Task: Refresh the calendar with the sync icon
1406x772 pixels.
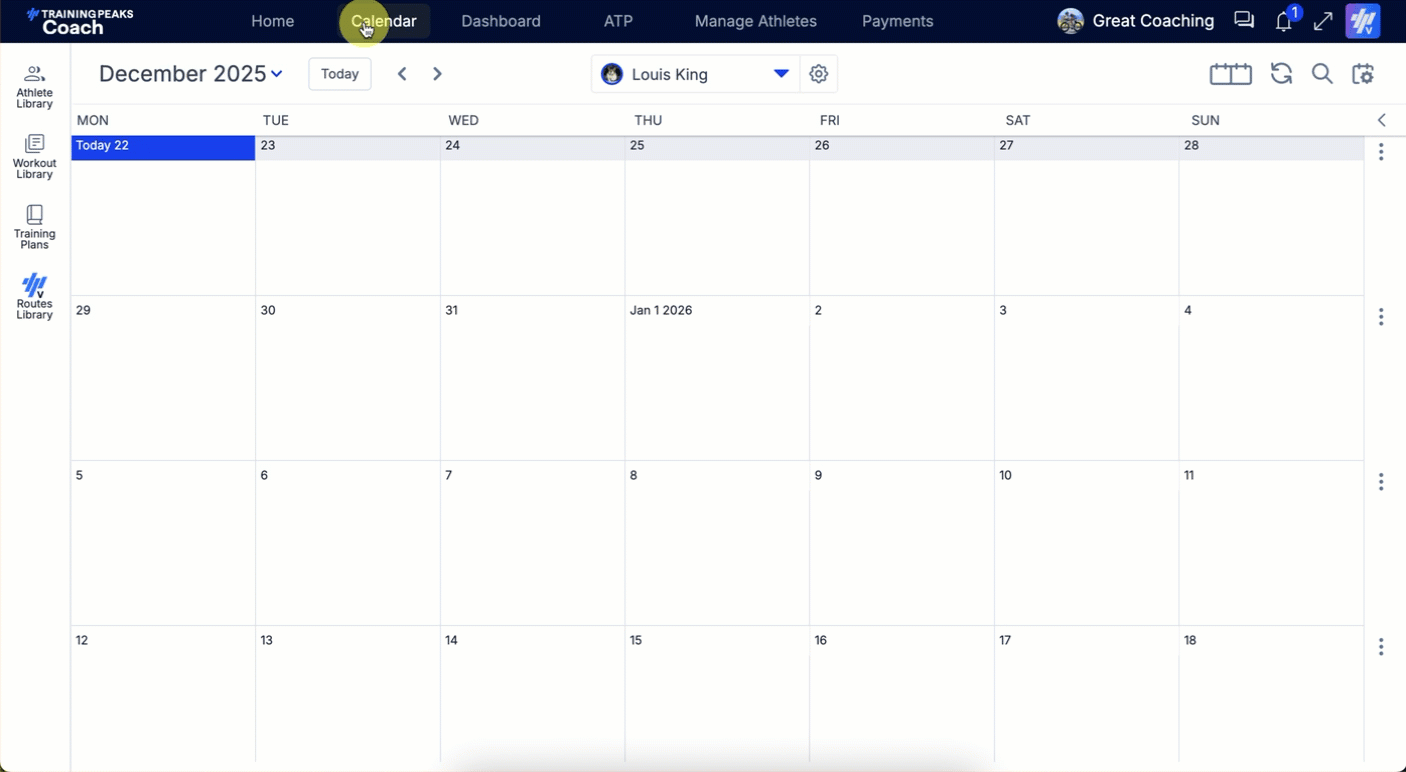Action: [1281, 74]
